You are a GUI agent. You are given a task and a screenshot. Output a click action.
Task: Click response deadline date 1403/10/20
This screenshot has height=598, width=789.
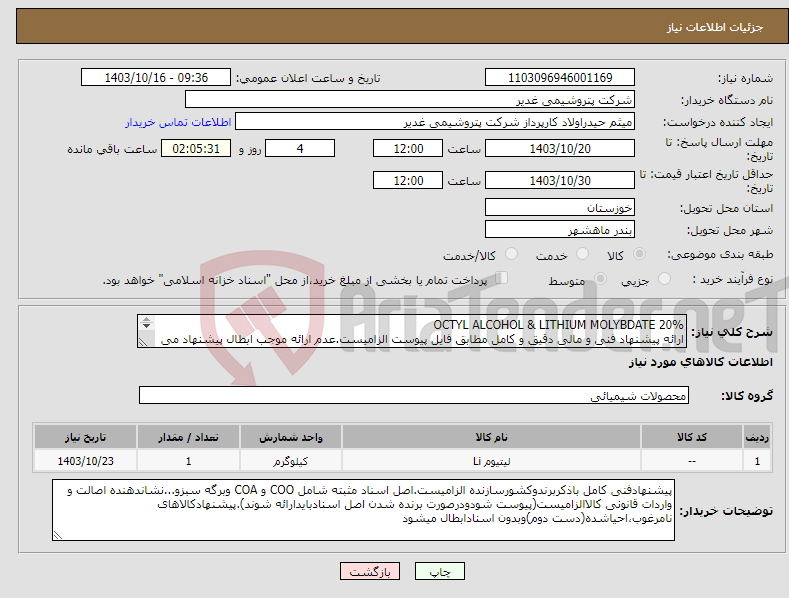pyautogui.click(x=560, y=148)
